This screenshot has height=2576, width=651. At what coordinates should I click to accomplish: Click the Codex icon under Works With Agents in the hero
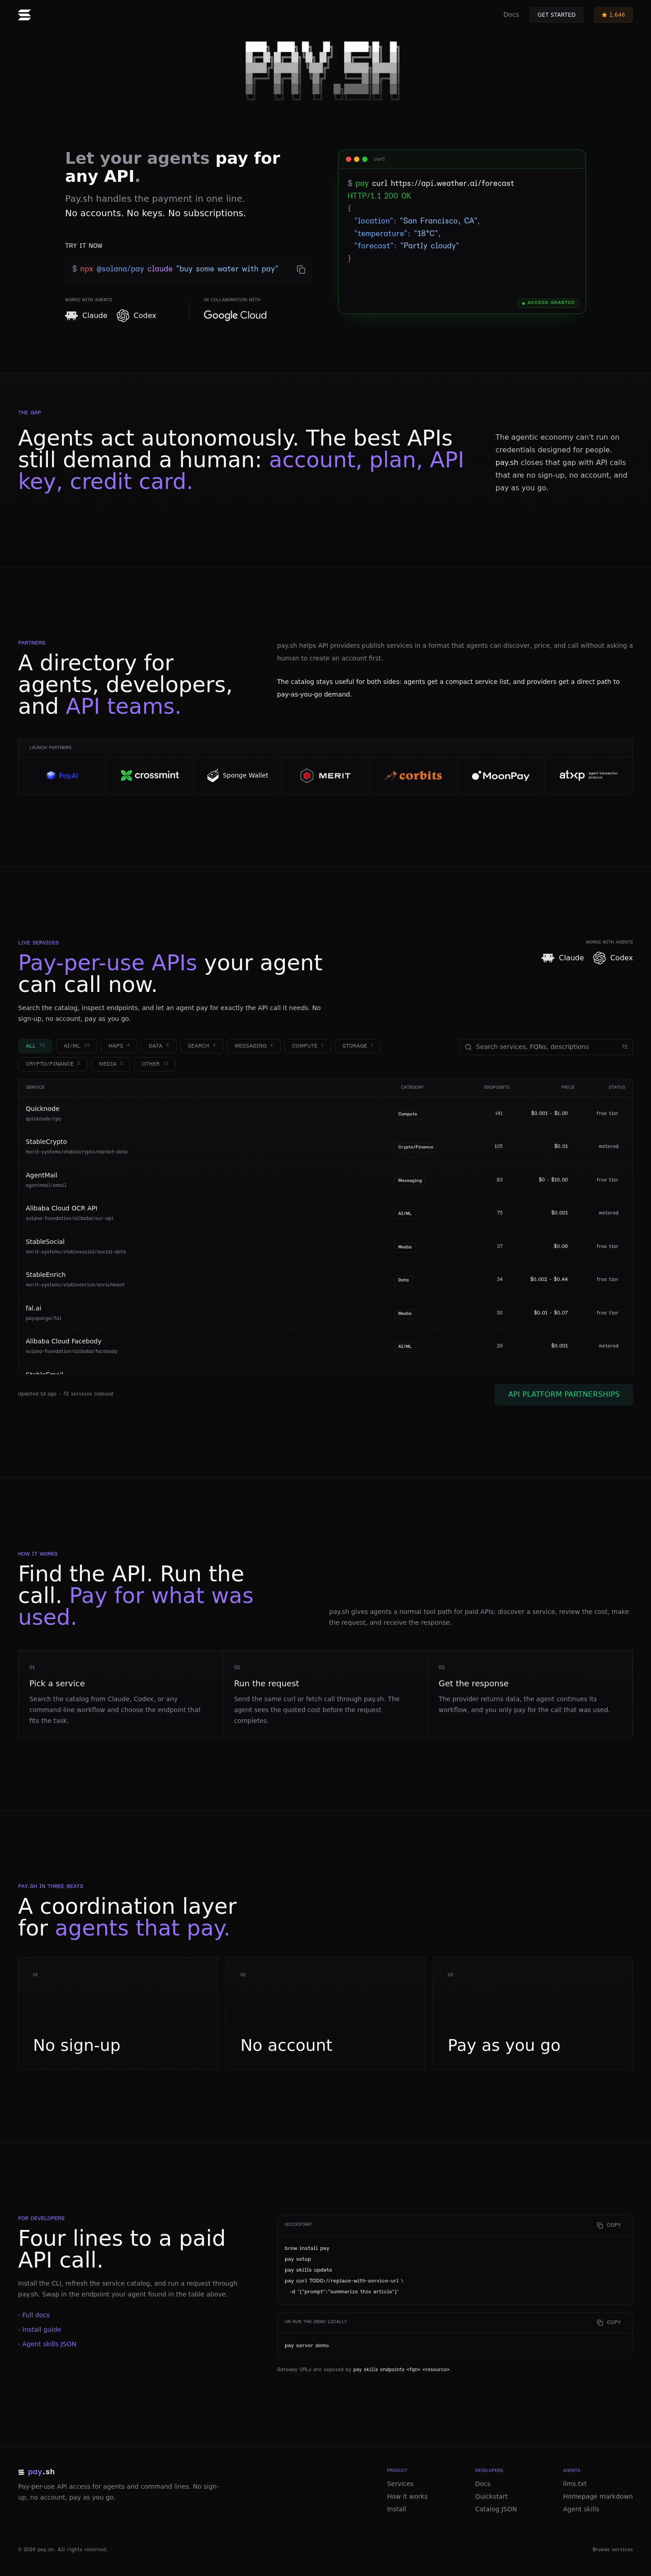pos(123,315)
